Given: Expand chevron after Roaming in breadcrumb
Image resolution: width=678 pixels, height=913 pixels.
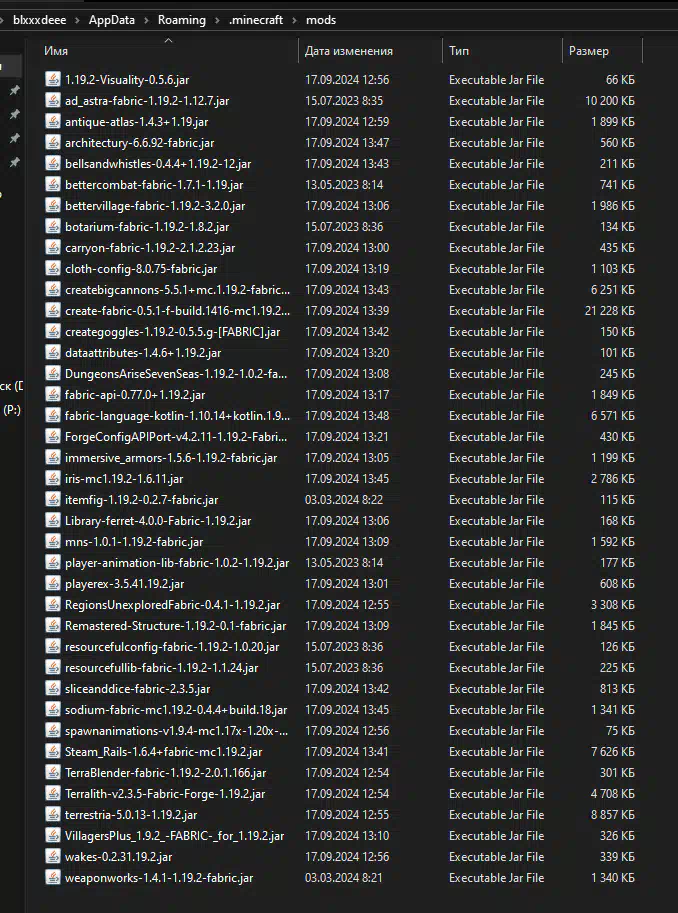Looking at the screenshot, I should click(217, 20).
